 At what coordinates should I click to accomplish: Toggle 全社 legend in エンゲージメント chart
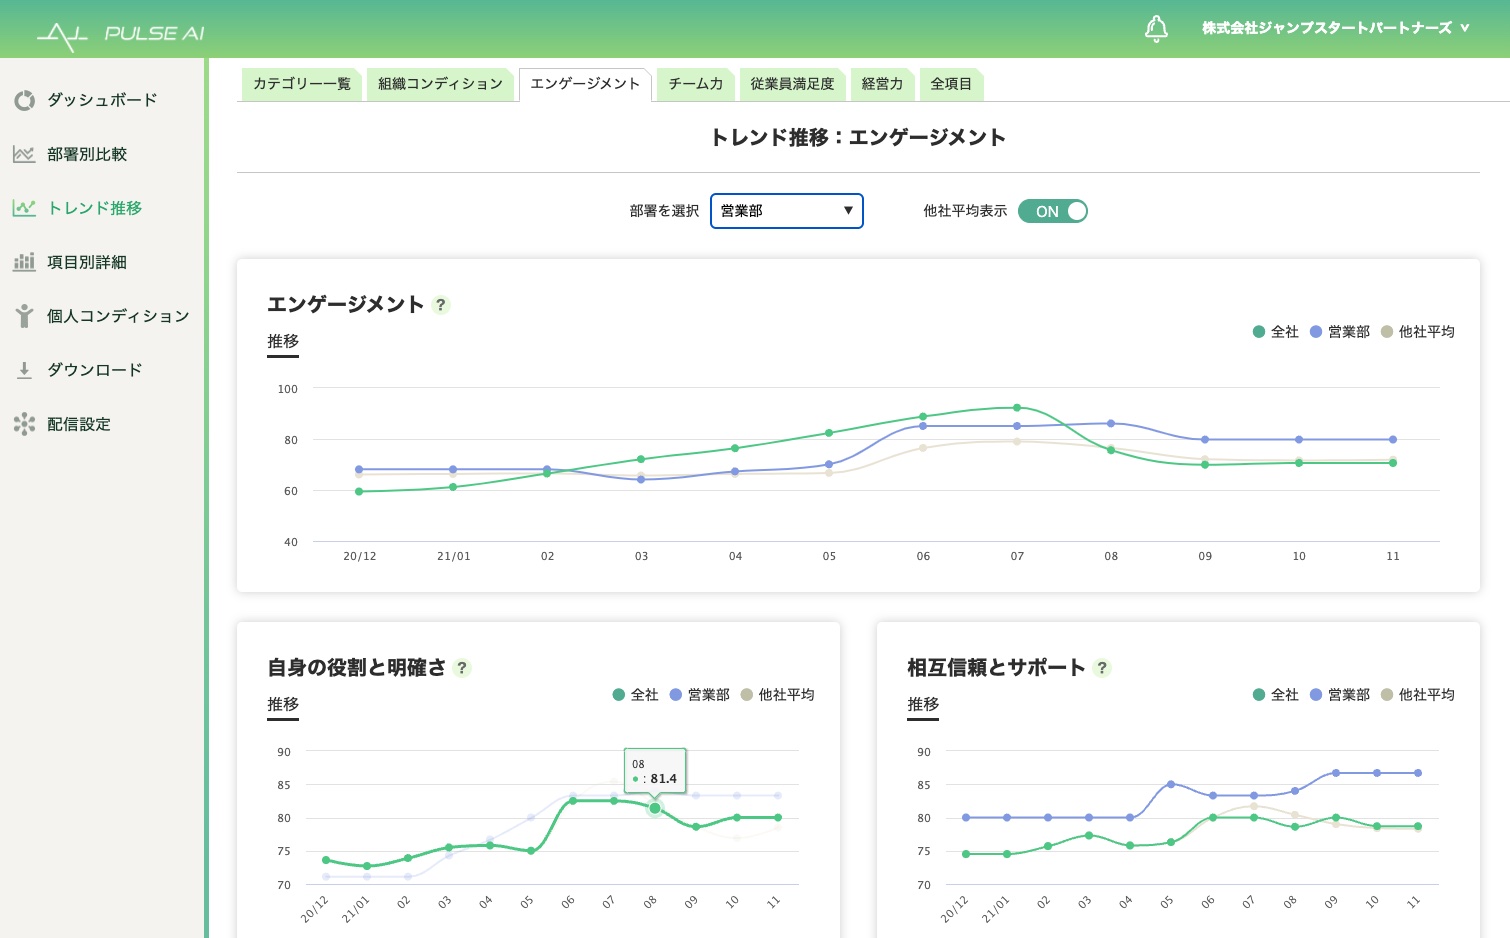(x=1275, y=332)
